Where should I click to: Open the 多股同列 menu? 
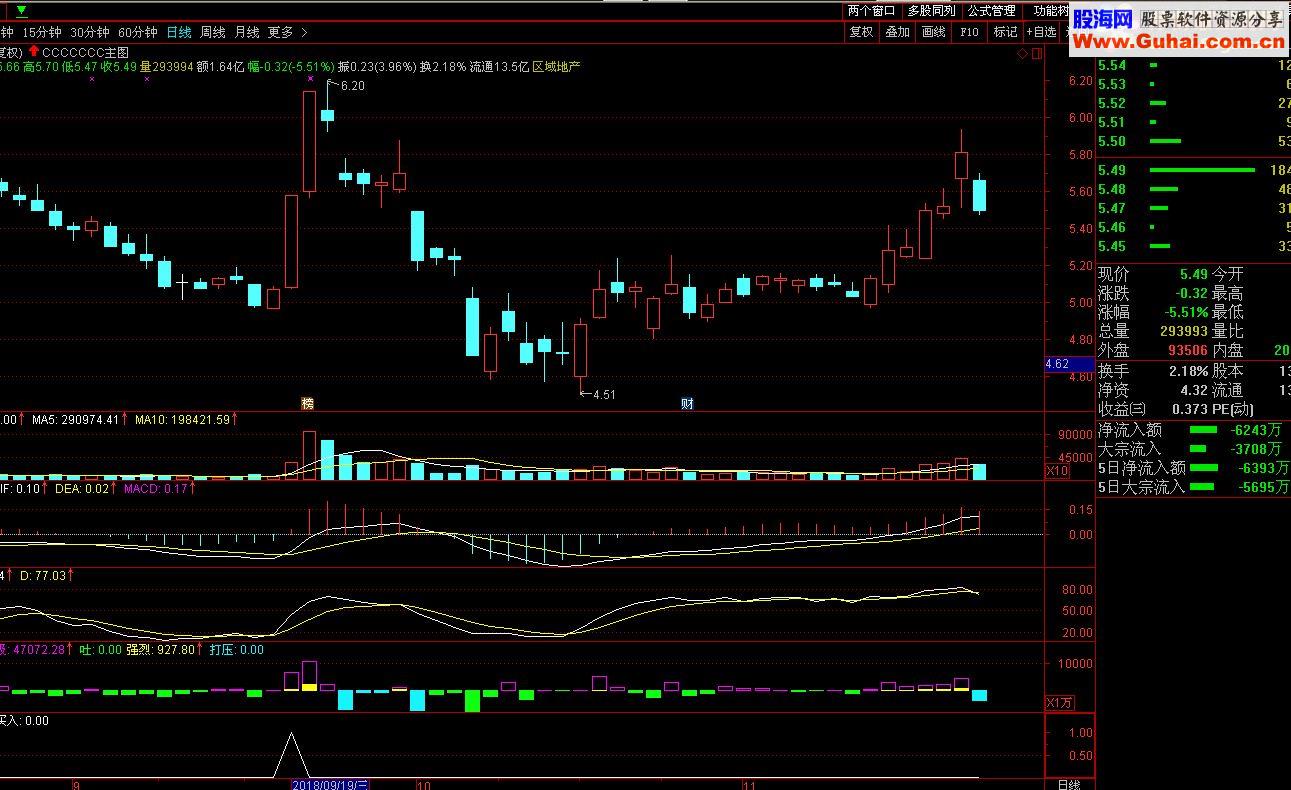coord(931,11)
